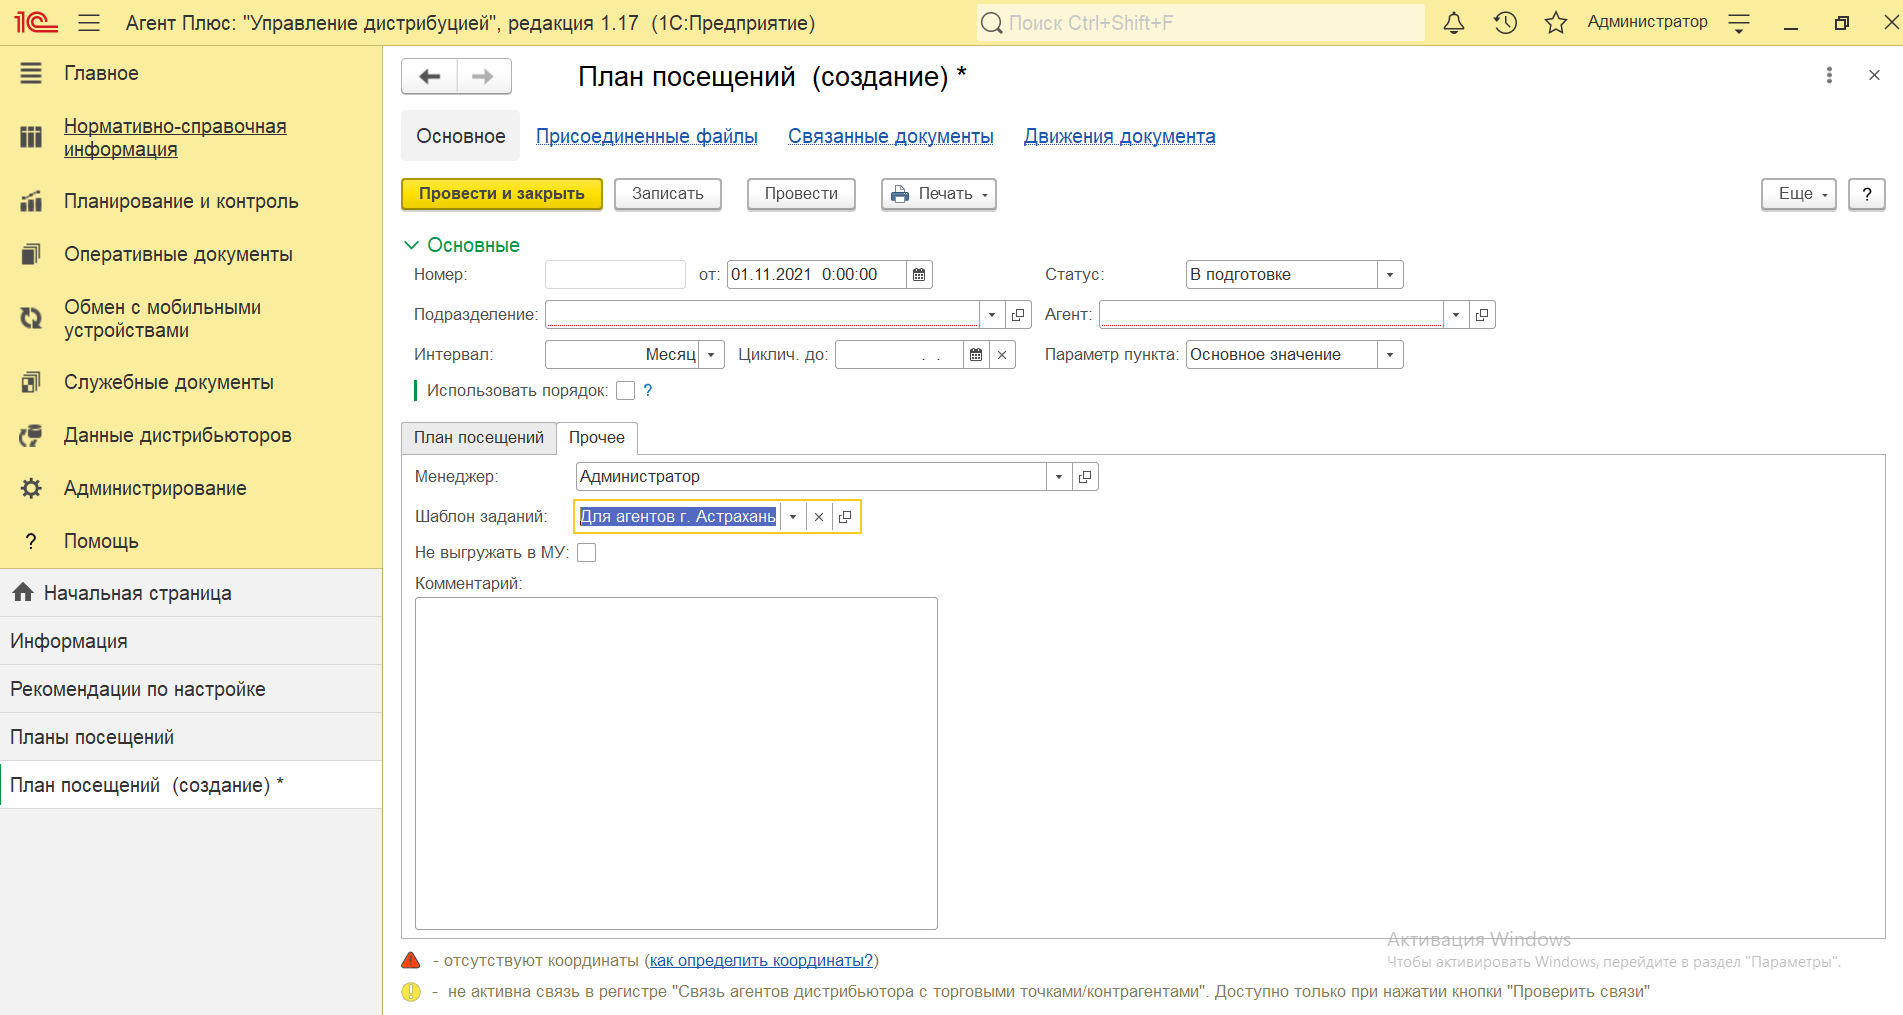Image resolution: width=1903 pixels, height=1015 pixels.
Task: Open calendar for Циклич. до field
Action: click(976, 354)
